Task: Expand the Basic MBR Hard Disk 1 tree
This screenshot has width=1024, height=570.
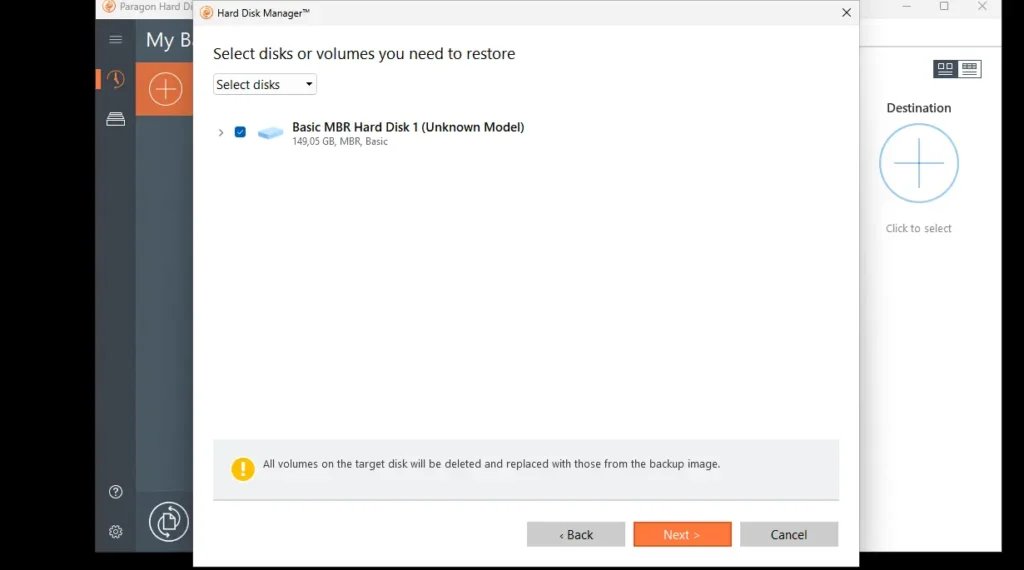Action: pos(221,132)
